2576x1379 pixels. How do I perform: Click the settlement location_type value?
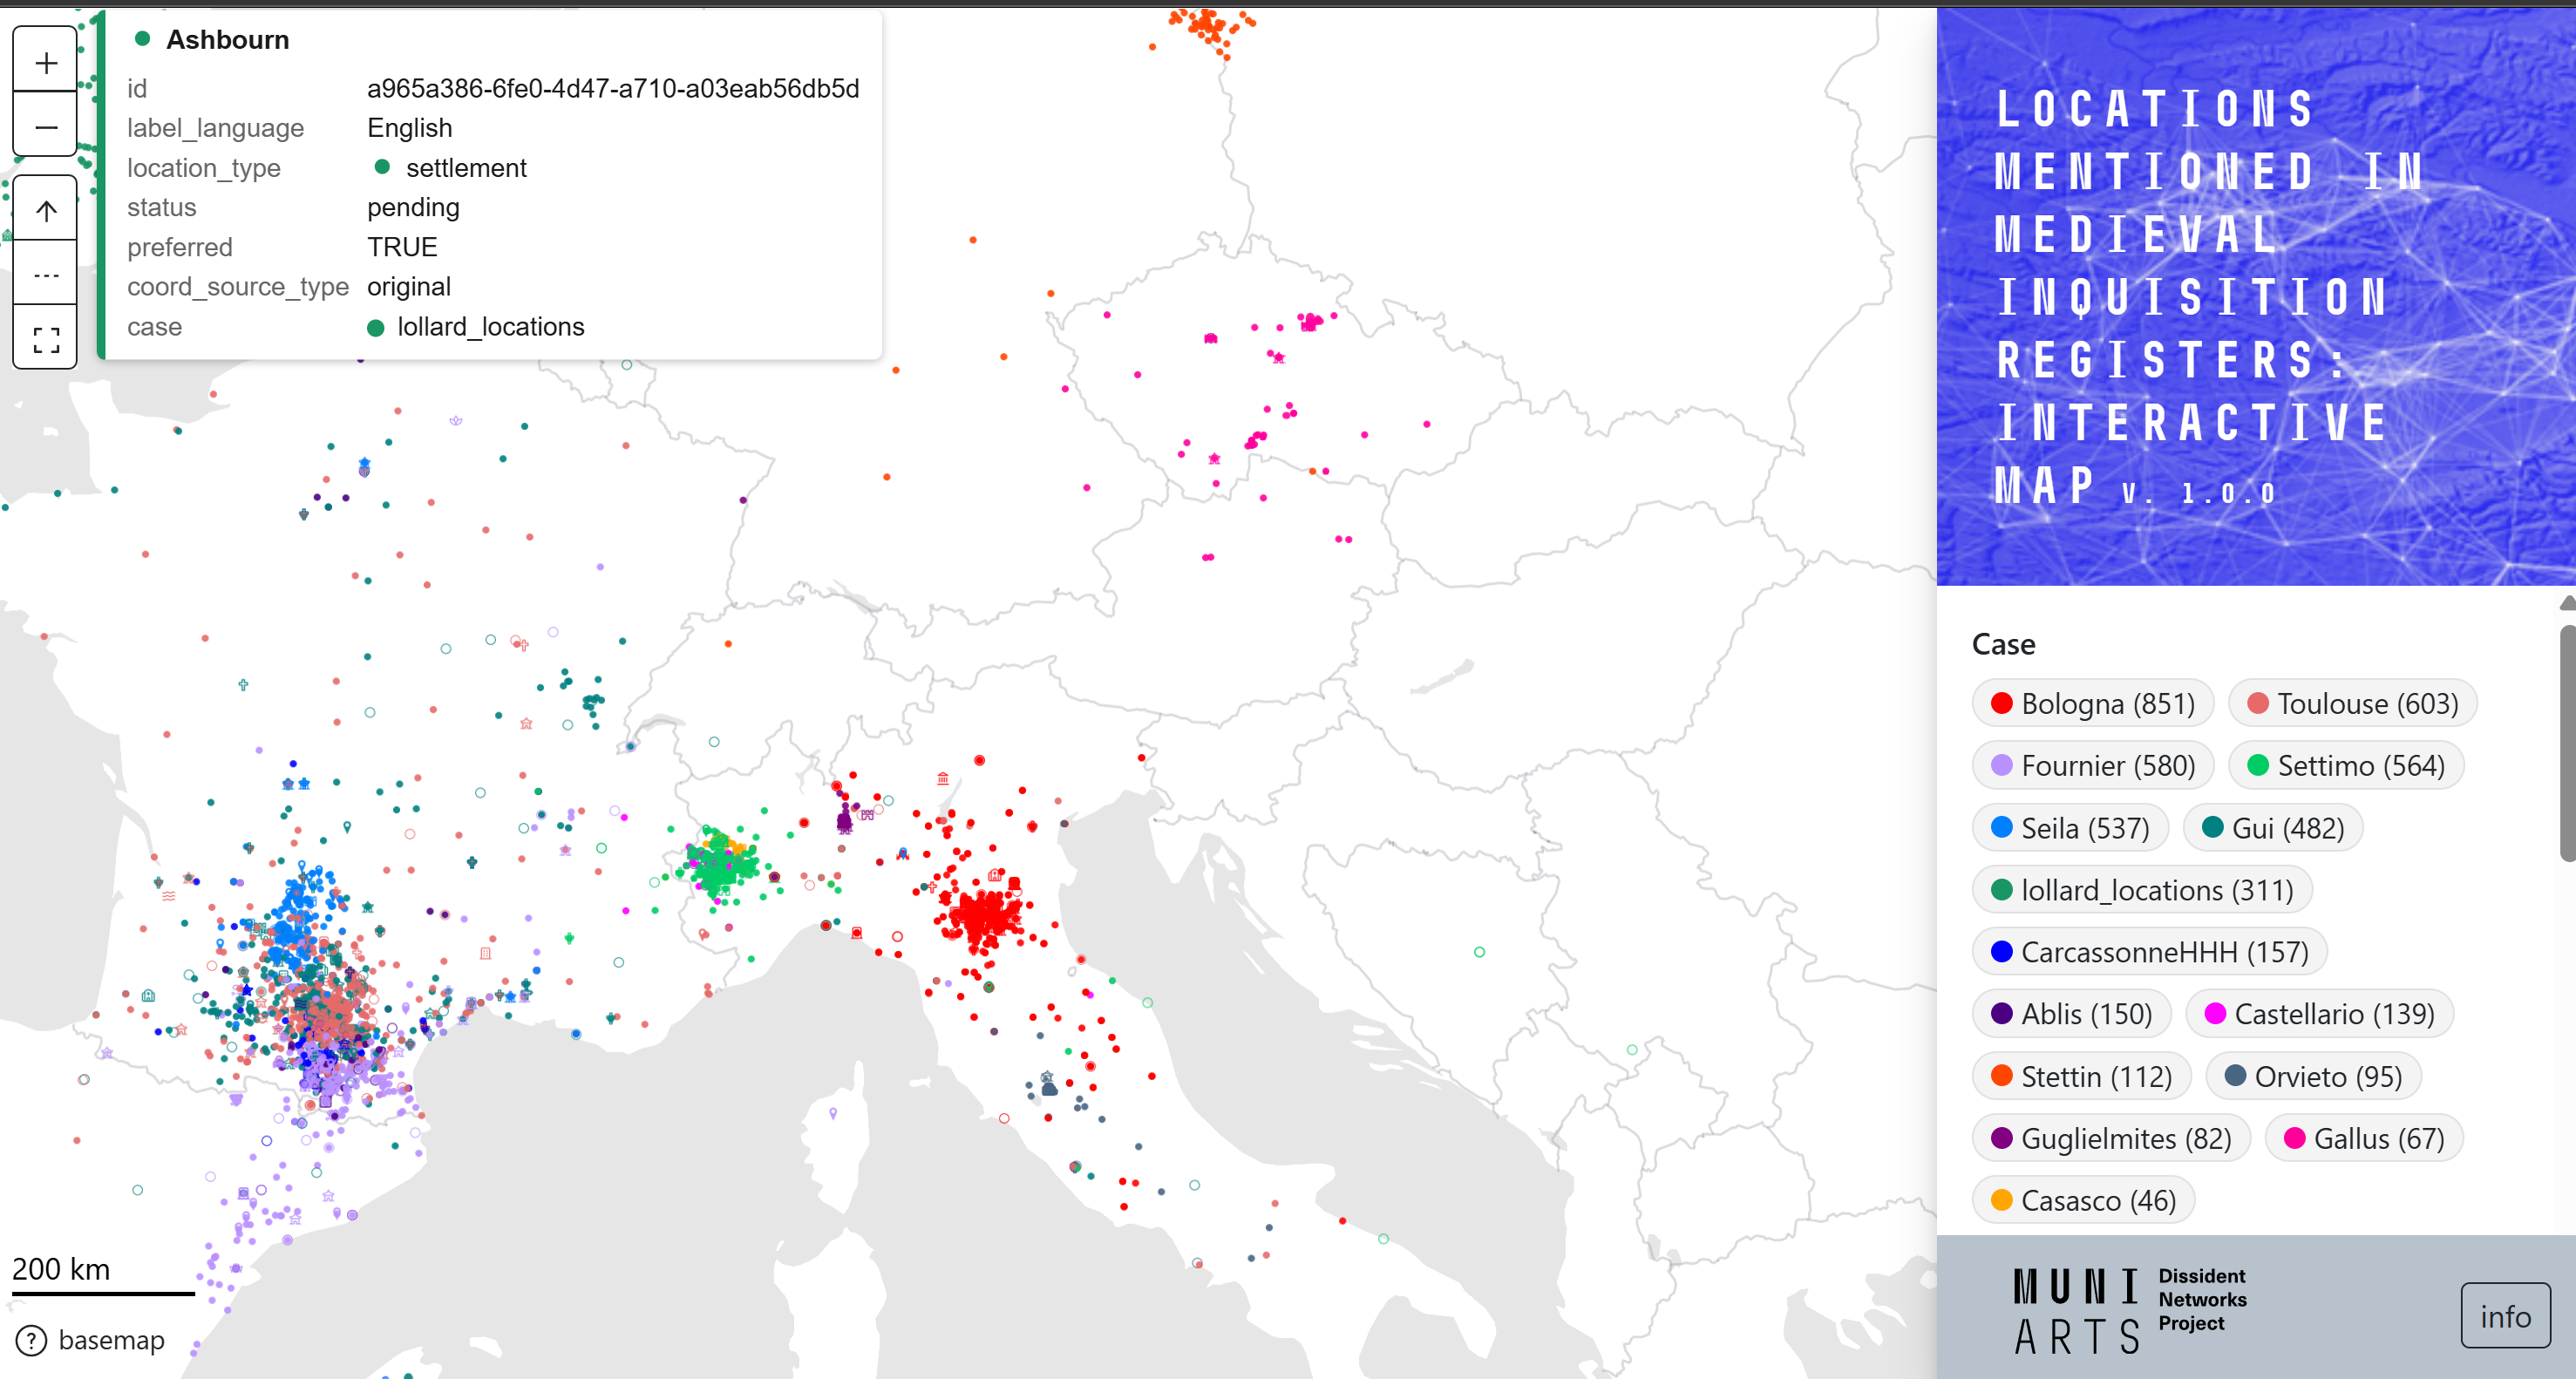[x=465, y=168]
